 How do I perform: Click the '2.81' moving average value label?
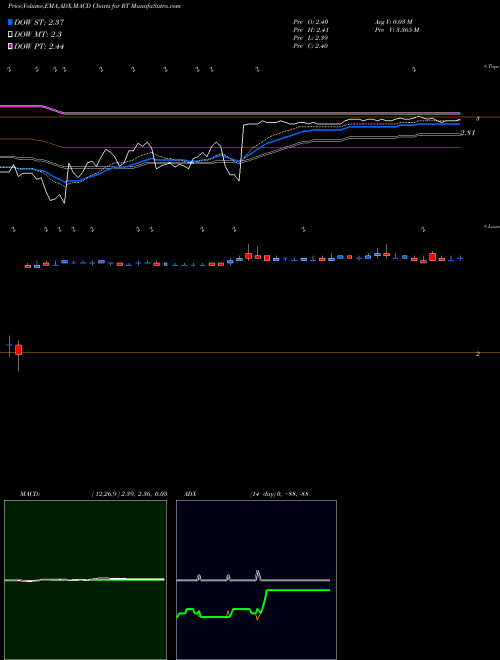(468, 133)
